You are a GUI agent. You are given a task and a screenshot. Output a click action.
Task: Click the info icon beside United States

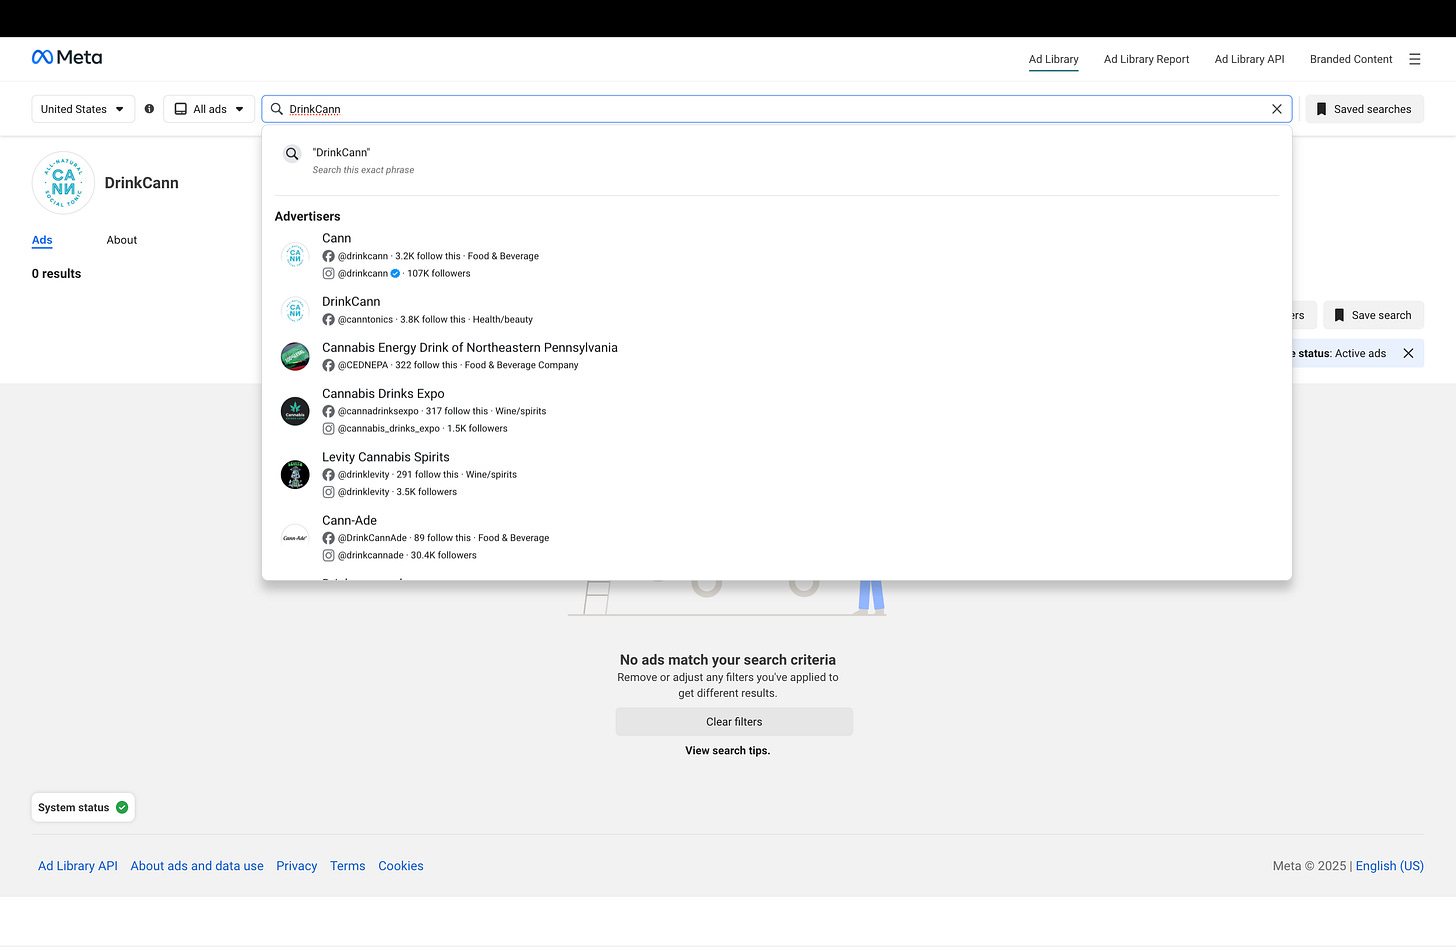[x=149, y=109]
